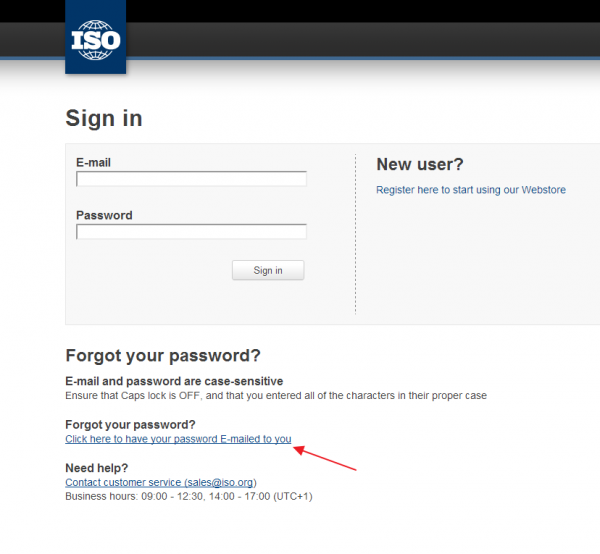The height and width of the screenshot is (554, 600).
Task: Click the dotted vertical divider line
Action: pos(355,234)
